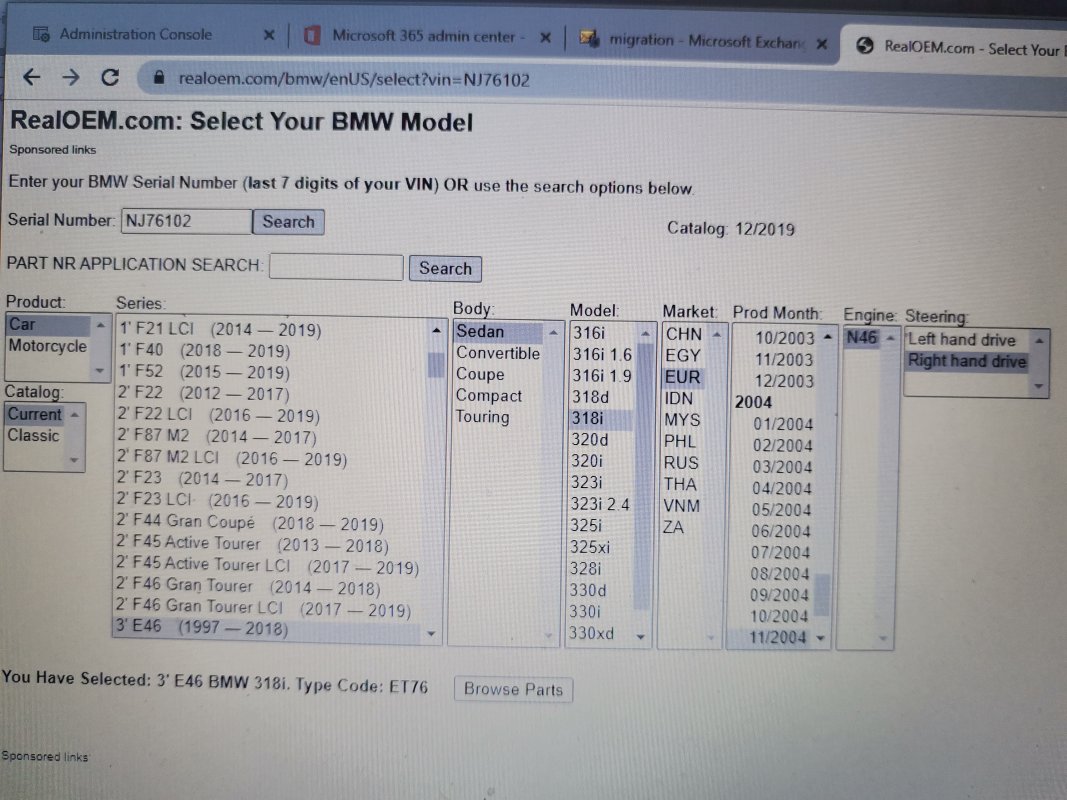Select model 318i
Screen dimensions: 1067x800
602,418
